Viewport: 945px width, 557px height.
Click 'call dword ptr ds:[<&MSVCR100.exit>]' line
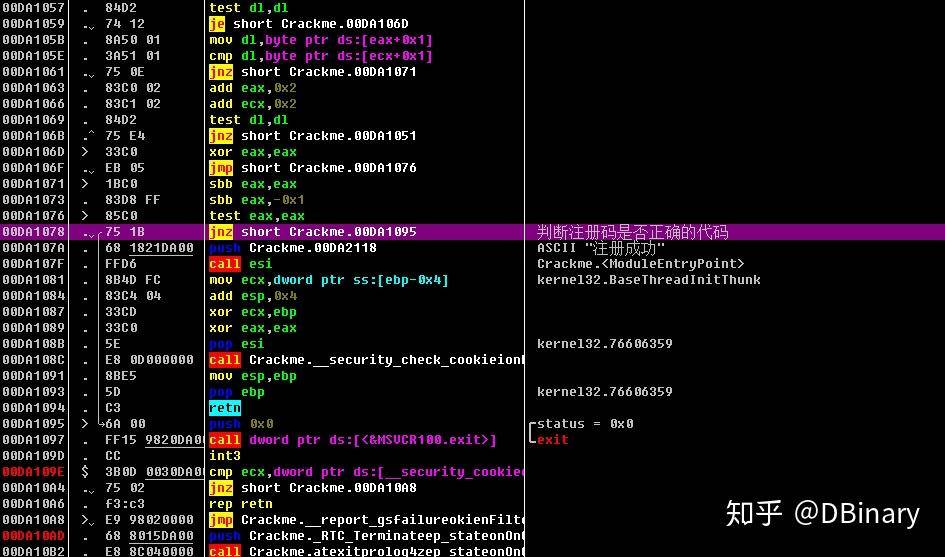[x=353, y=439]
